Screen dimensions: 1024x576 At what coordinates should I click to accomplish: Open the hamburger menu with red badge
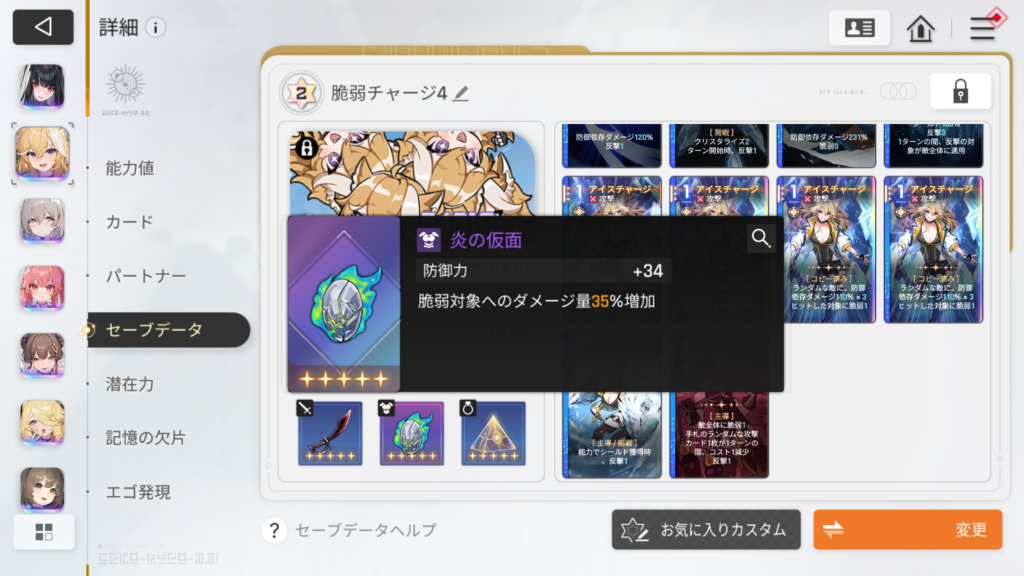(983, 27)
